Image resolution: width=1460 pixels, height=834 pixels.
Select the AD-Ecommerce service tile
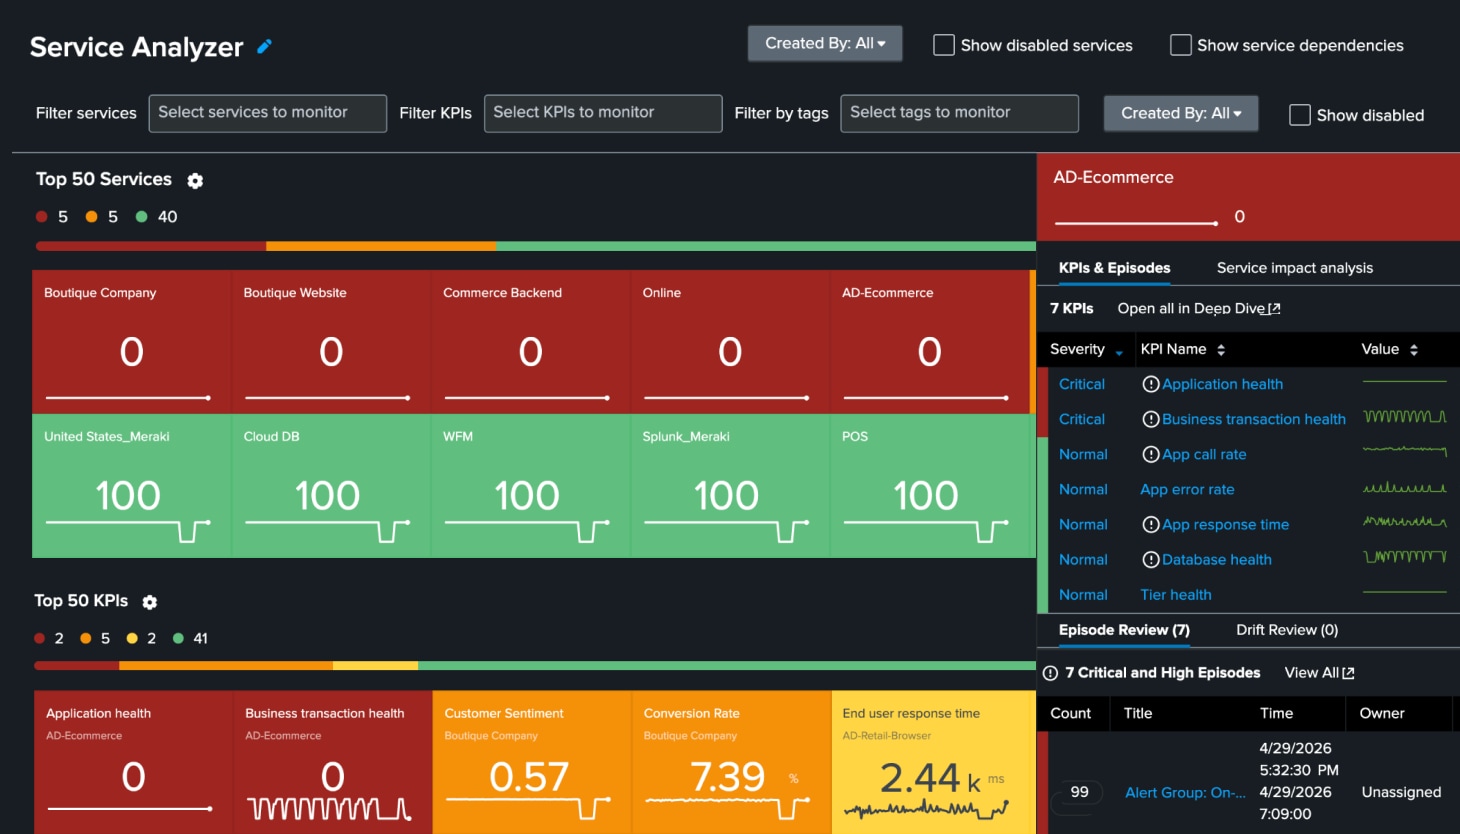tap(930, 342)
